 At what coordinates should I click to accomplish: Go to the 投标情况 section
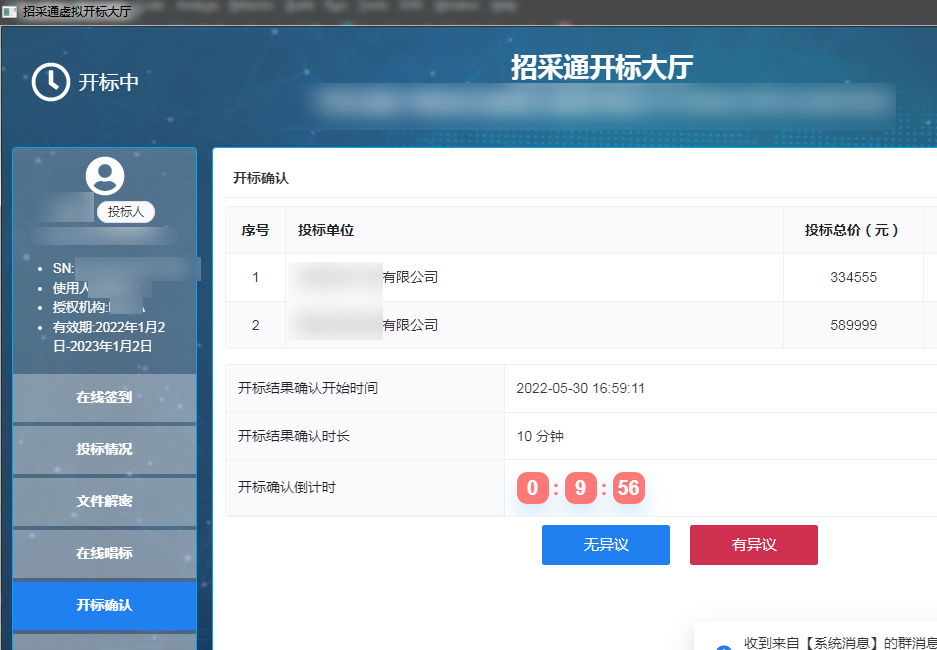point(104,449)
